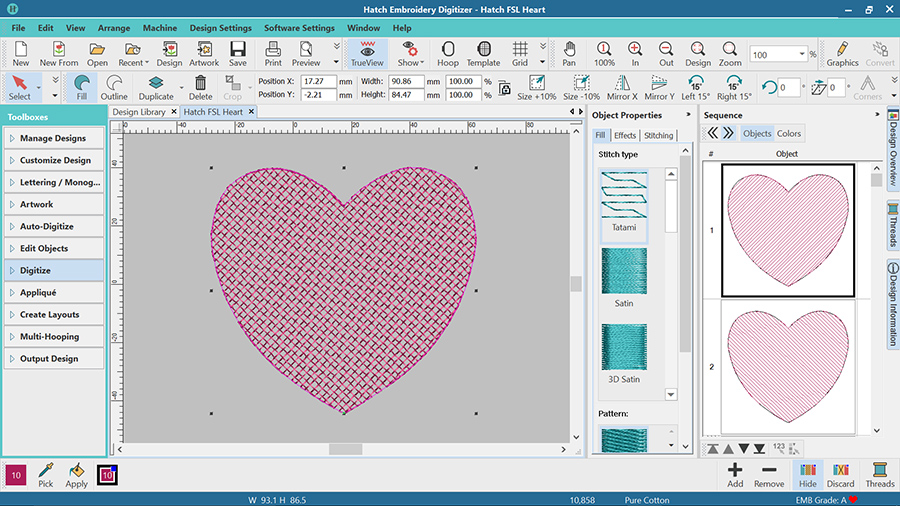Viewport: 900px width, 506px height.
Task: Select the Satin stitch type swatch
Action: [x=624, y=273]
